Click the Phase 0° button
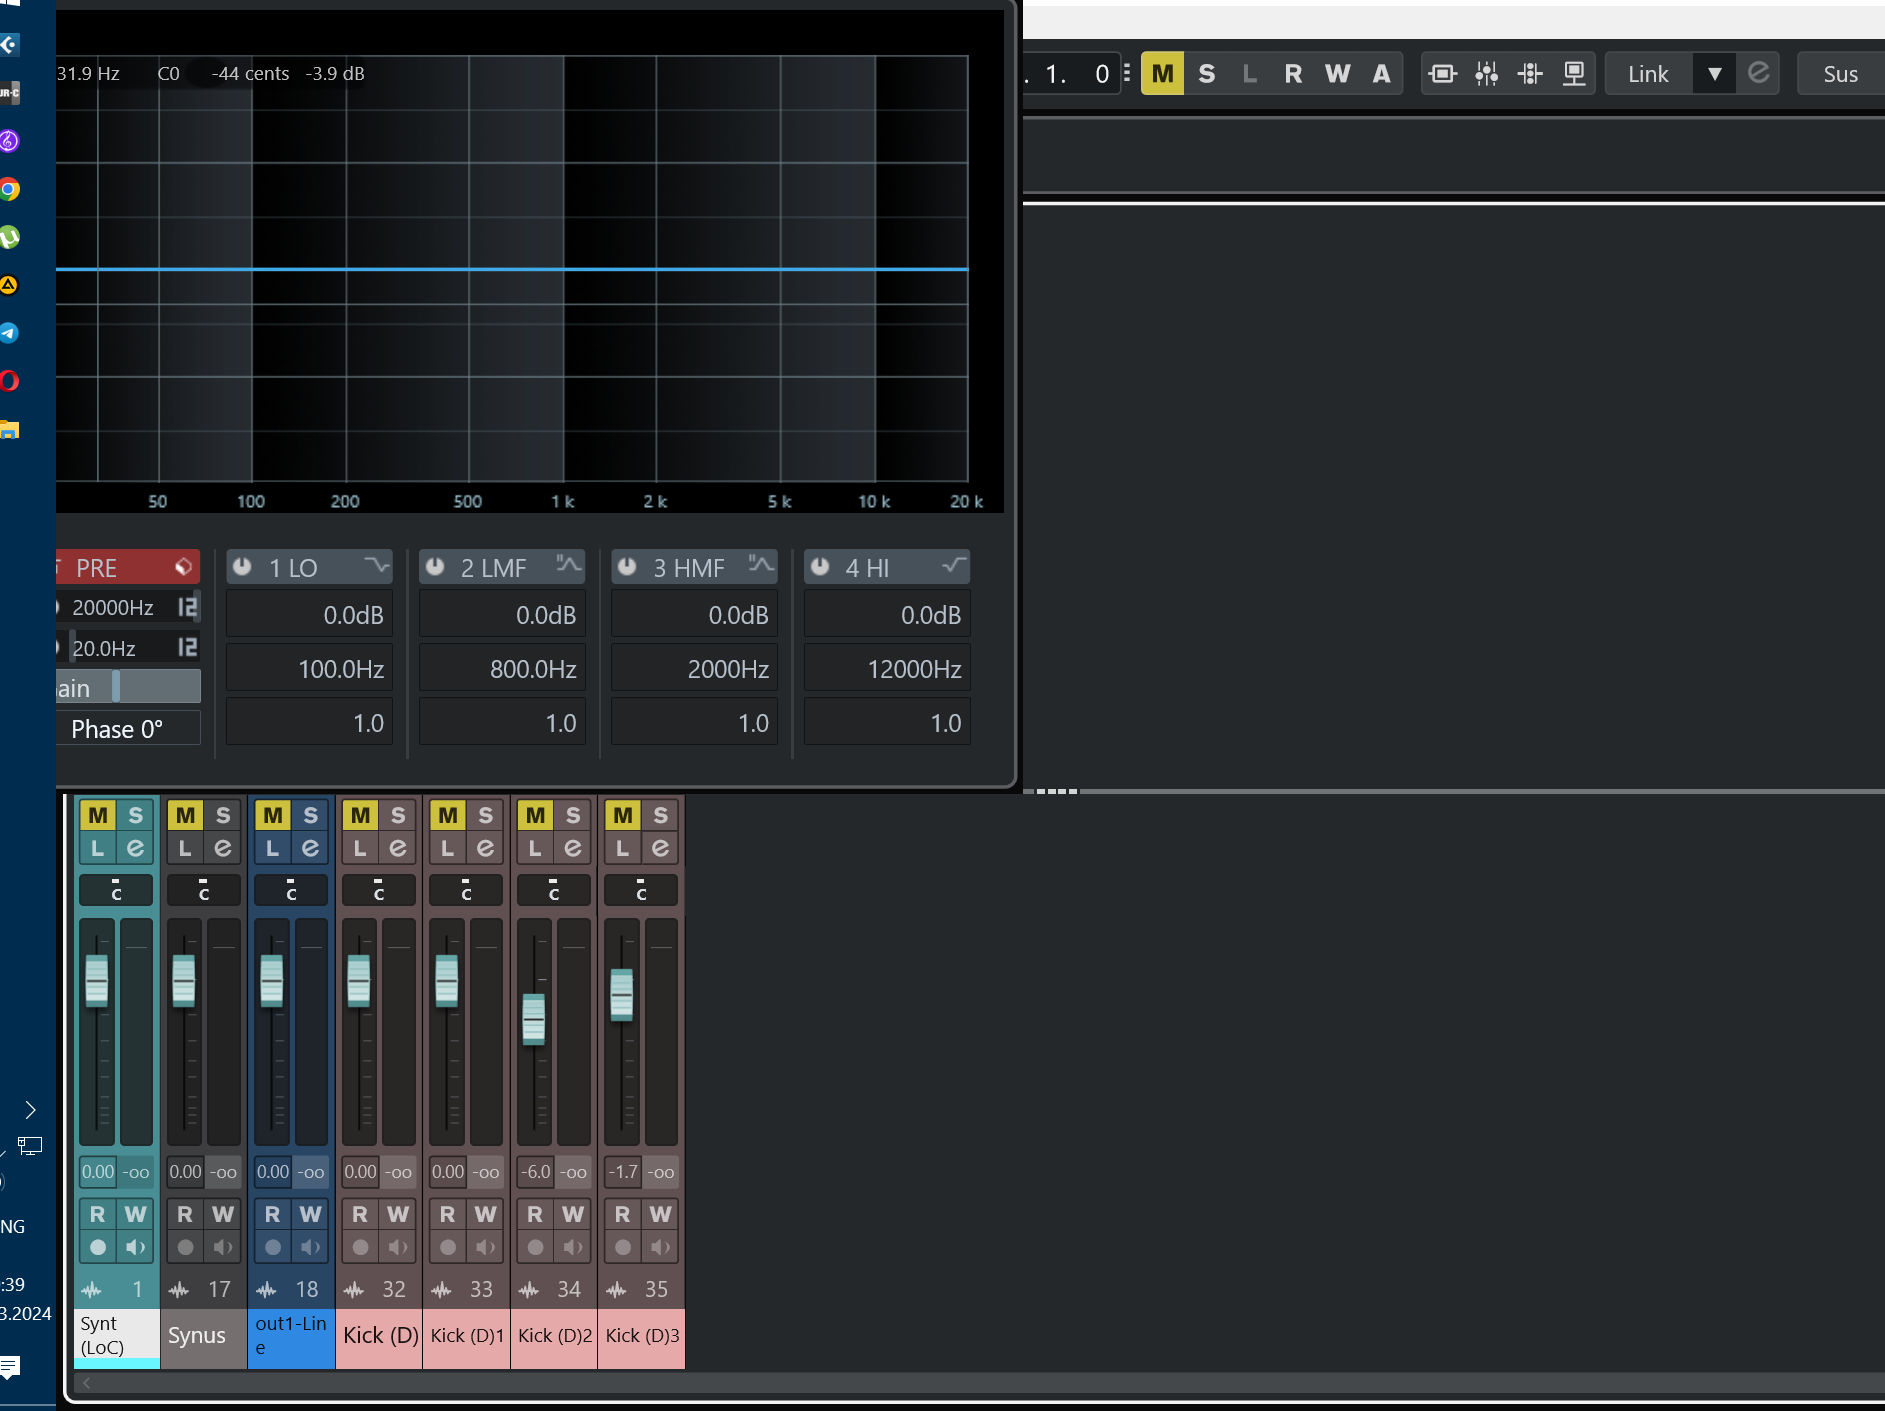Viewport: 1885px width, 1411px height. (x=117, y=729)
